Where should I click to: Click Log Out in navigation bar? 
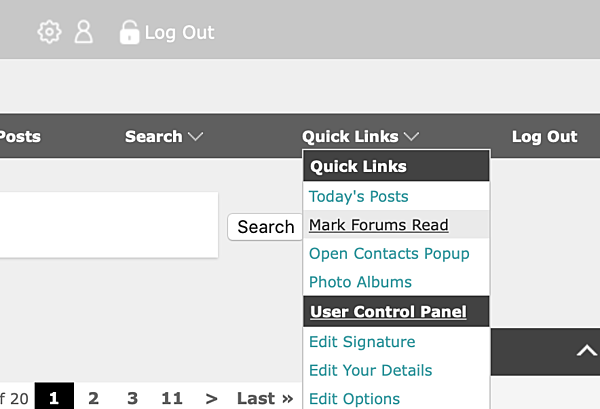544,137
